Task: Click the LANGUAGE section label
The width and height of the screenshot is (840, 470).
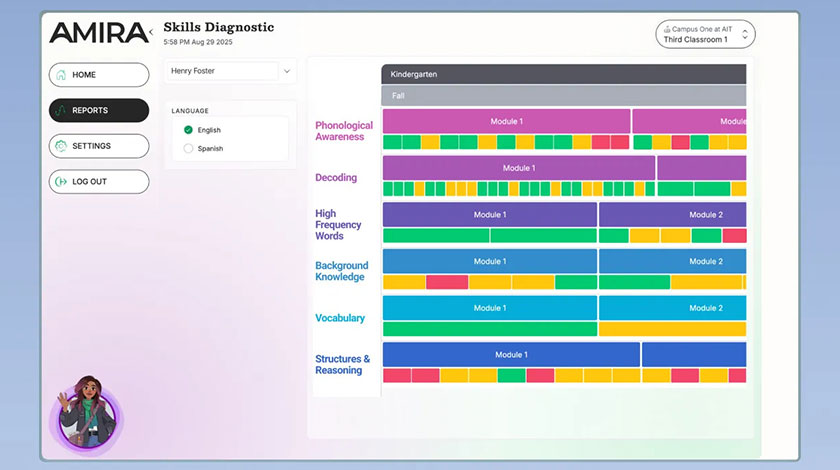Action: tap(190, 111)
